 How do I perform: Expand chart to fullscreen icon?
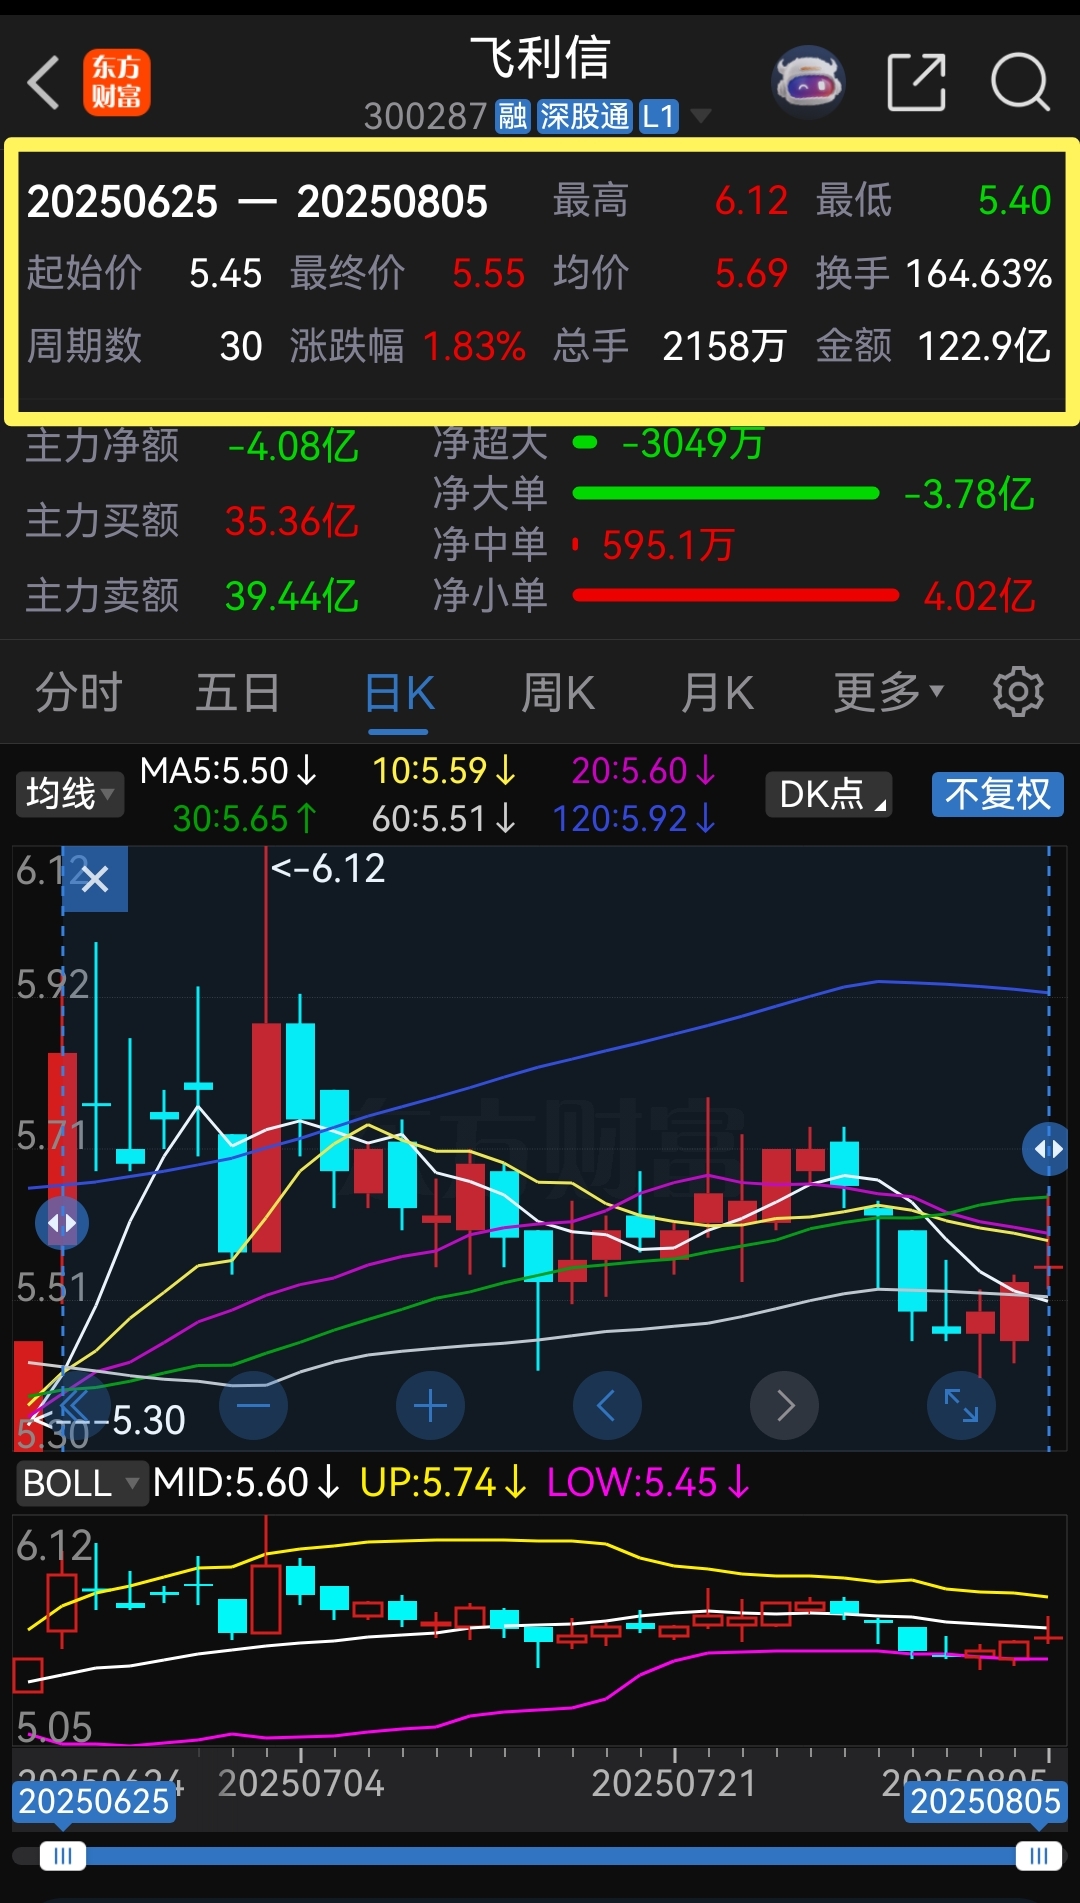(961, 1405)
